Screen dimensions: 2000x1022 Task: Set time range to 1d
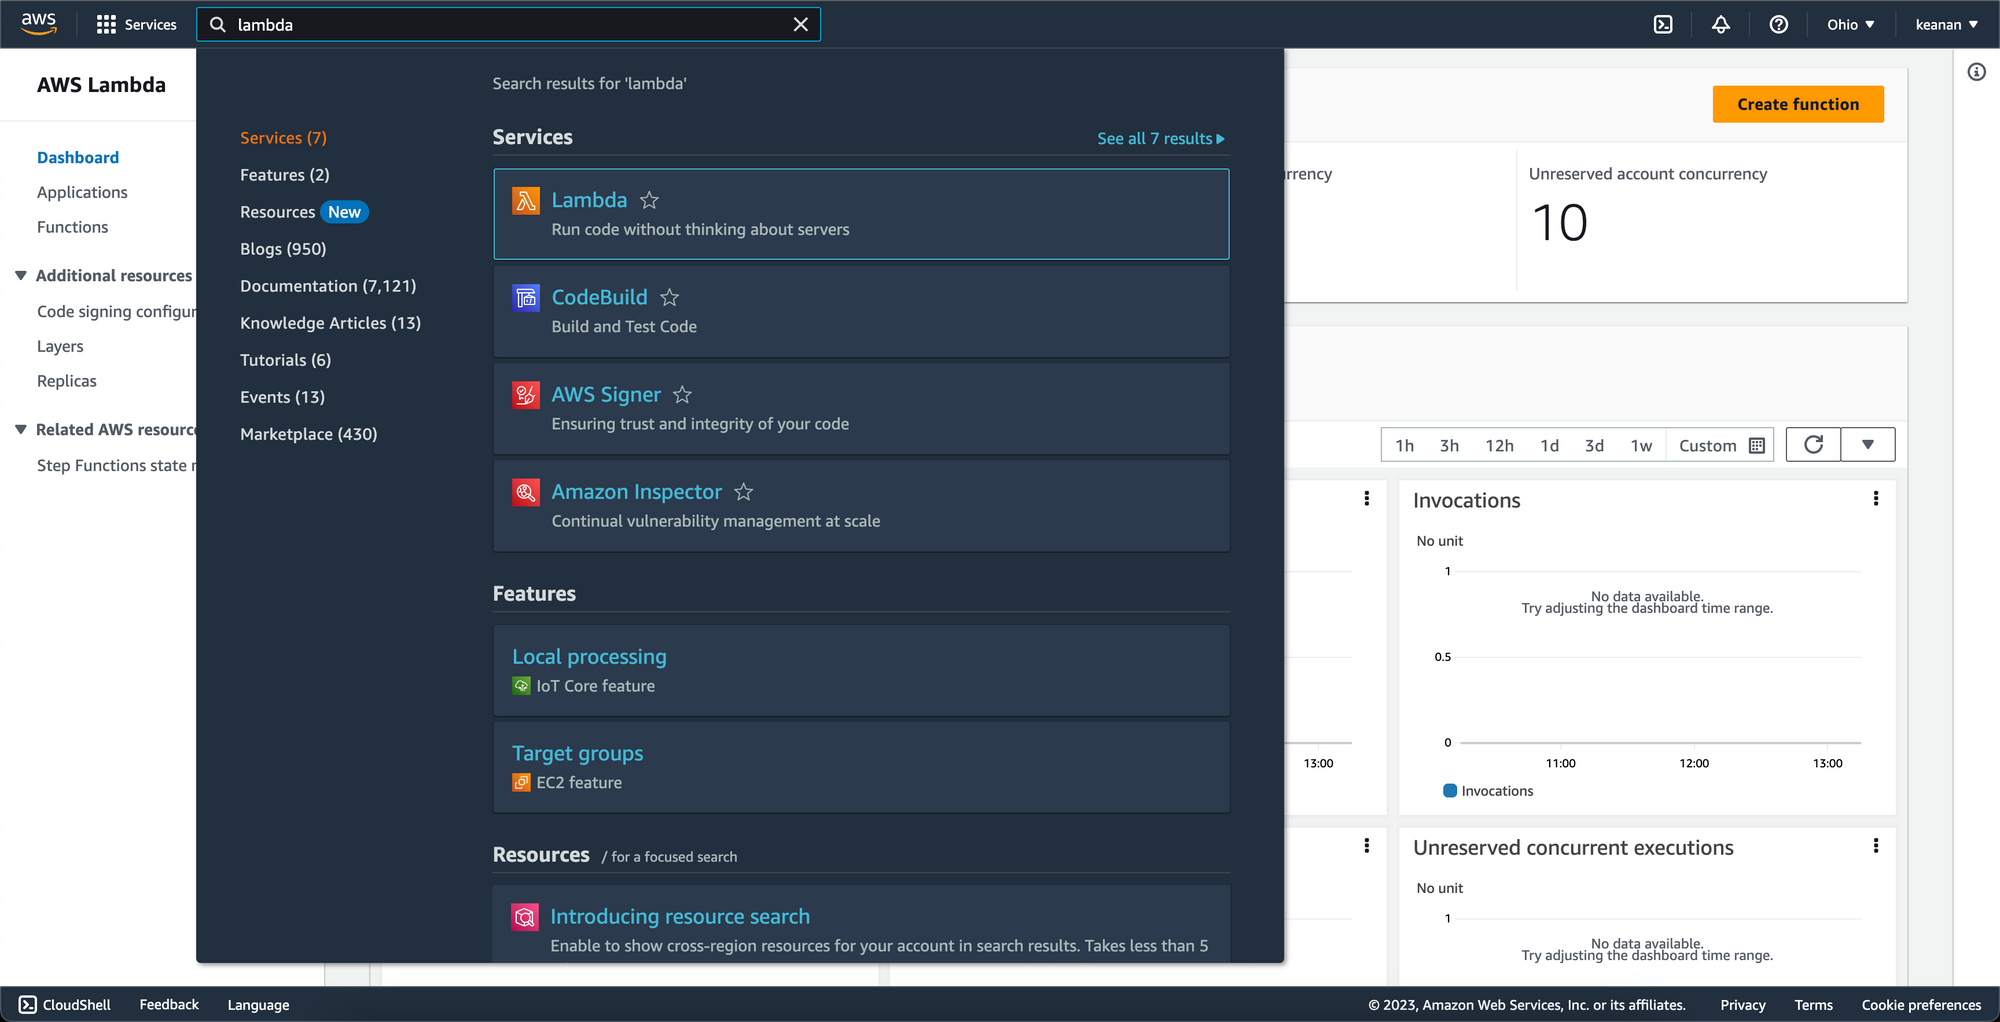(x=1549, y=446)
